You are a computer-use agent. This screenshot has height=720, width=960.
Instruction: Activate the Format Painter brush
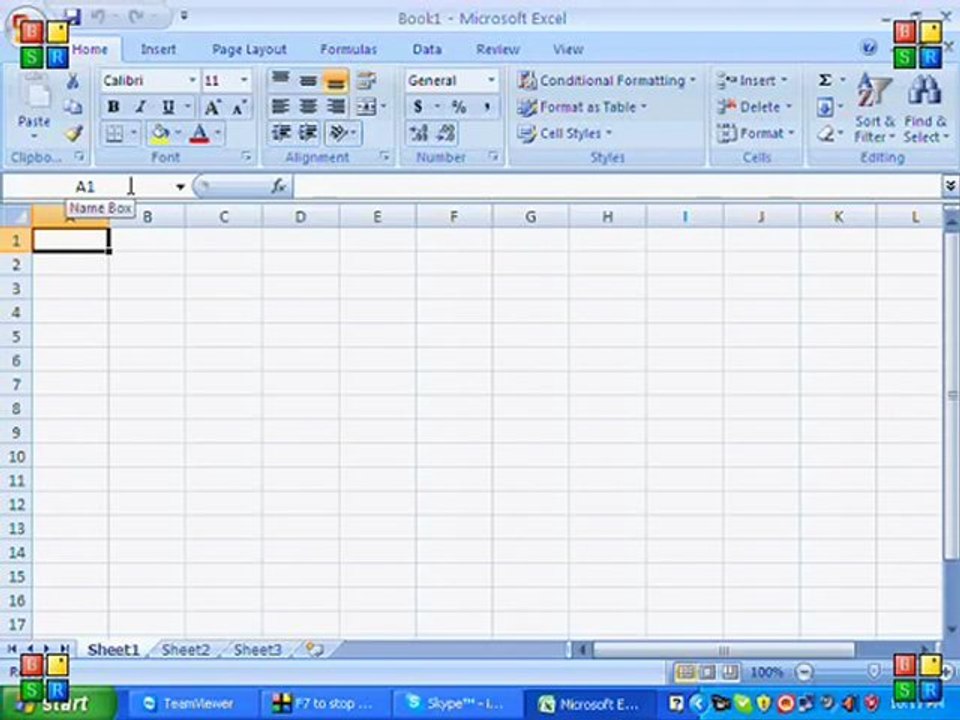click(74, 133)
